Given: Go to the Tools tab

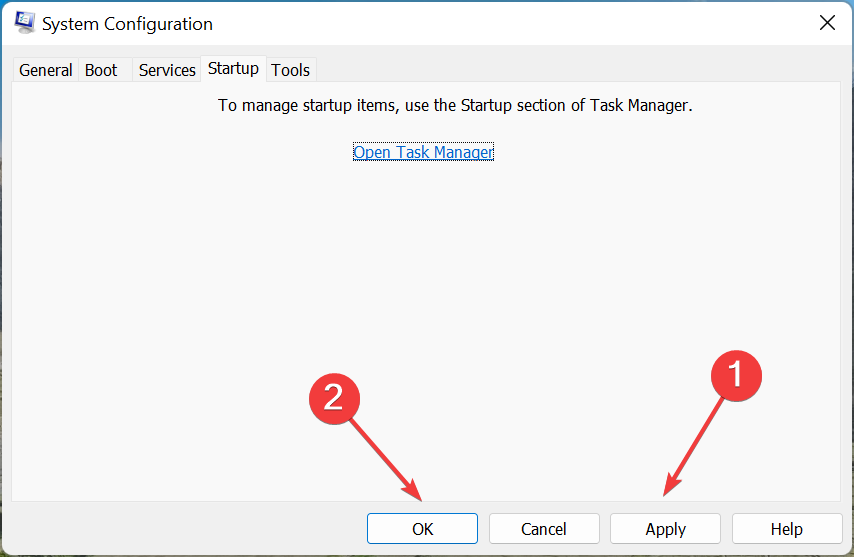Looking at the screenshot, I should coord(291,70).
